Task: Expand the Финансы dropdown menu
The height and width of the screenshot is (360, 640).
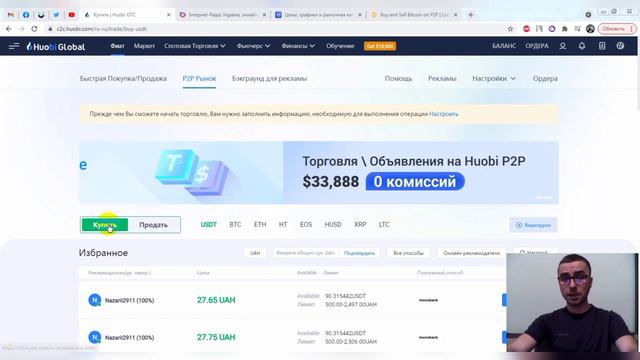Action: click(298, 46)
